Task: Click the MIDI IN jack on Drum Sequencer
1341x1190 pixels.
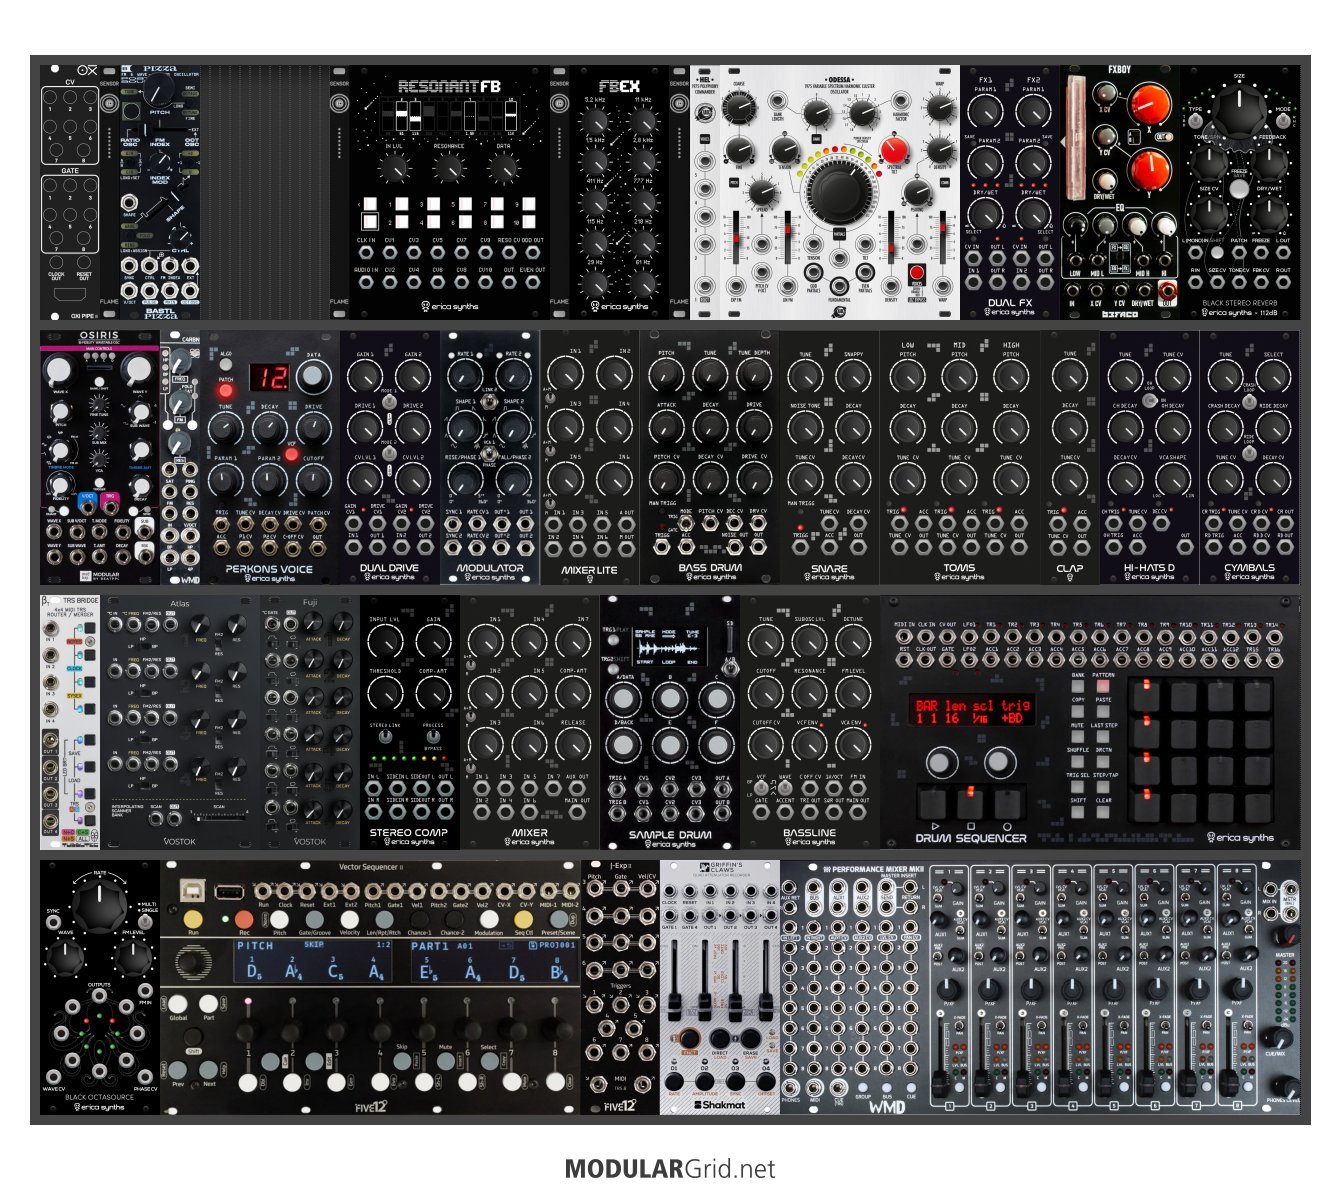Action: pos(903,637)
